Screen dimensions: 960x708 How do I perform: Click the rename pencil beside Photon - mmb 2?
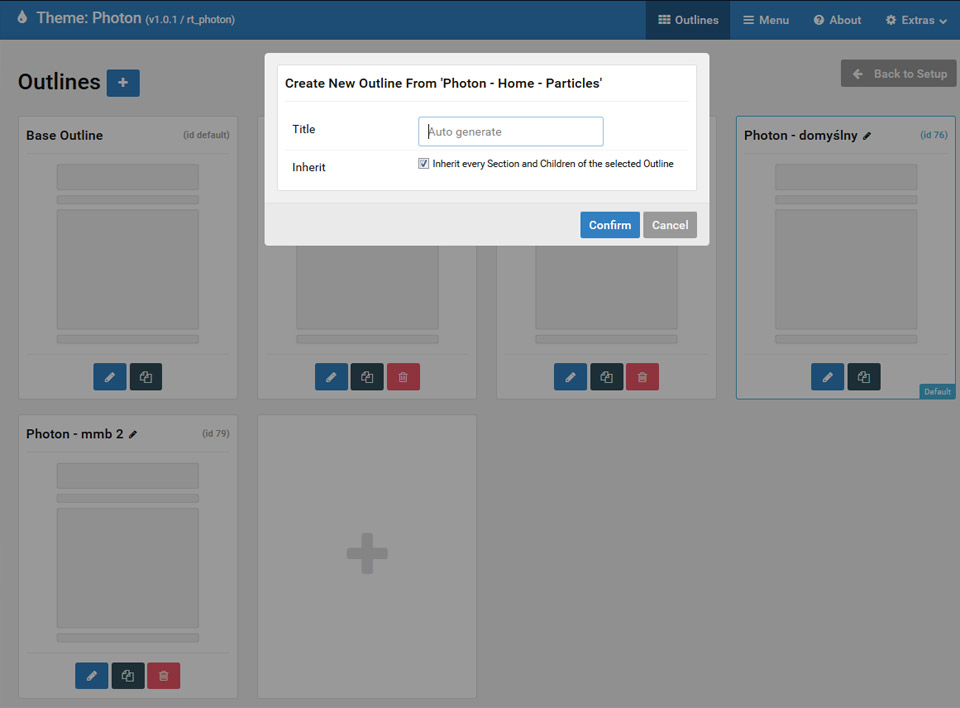point(133,434)
